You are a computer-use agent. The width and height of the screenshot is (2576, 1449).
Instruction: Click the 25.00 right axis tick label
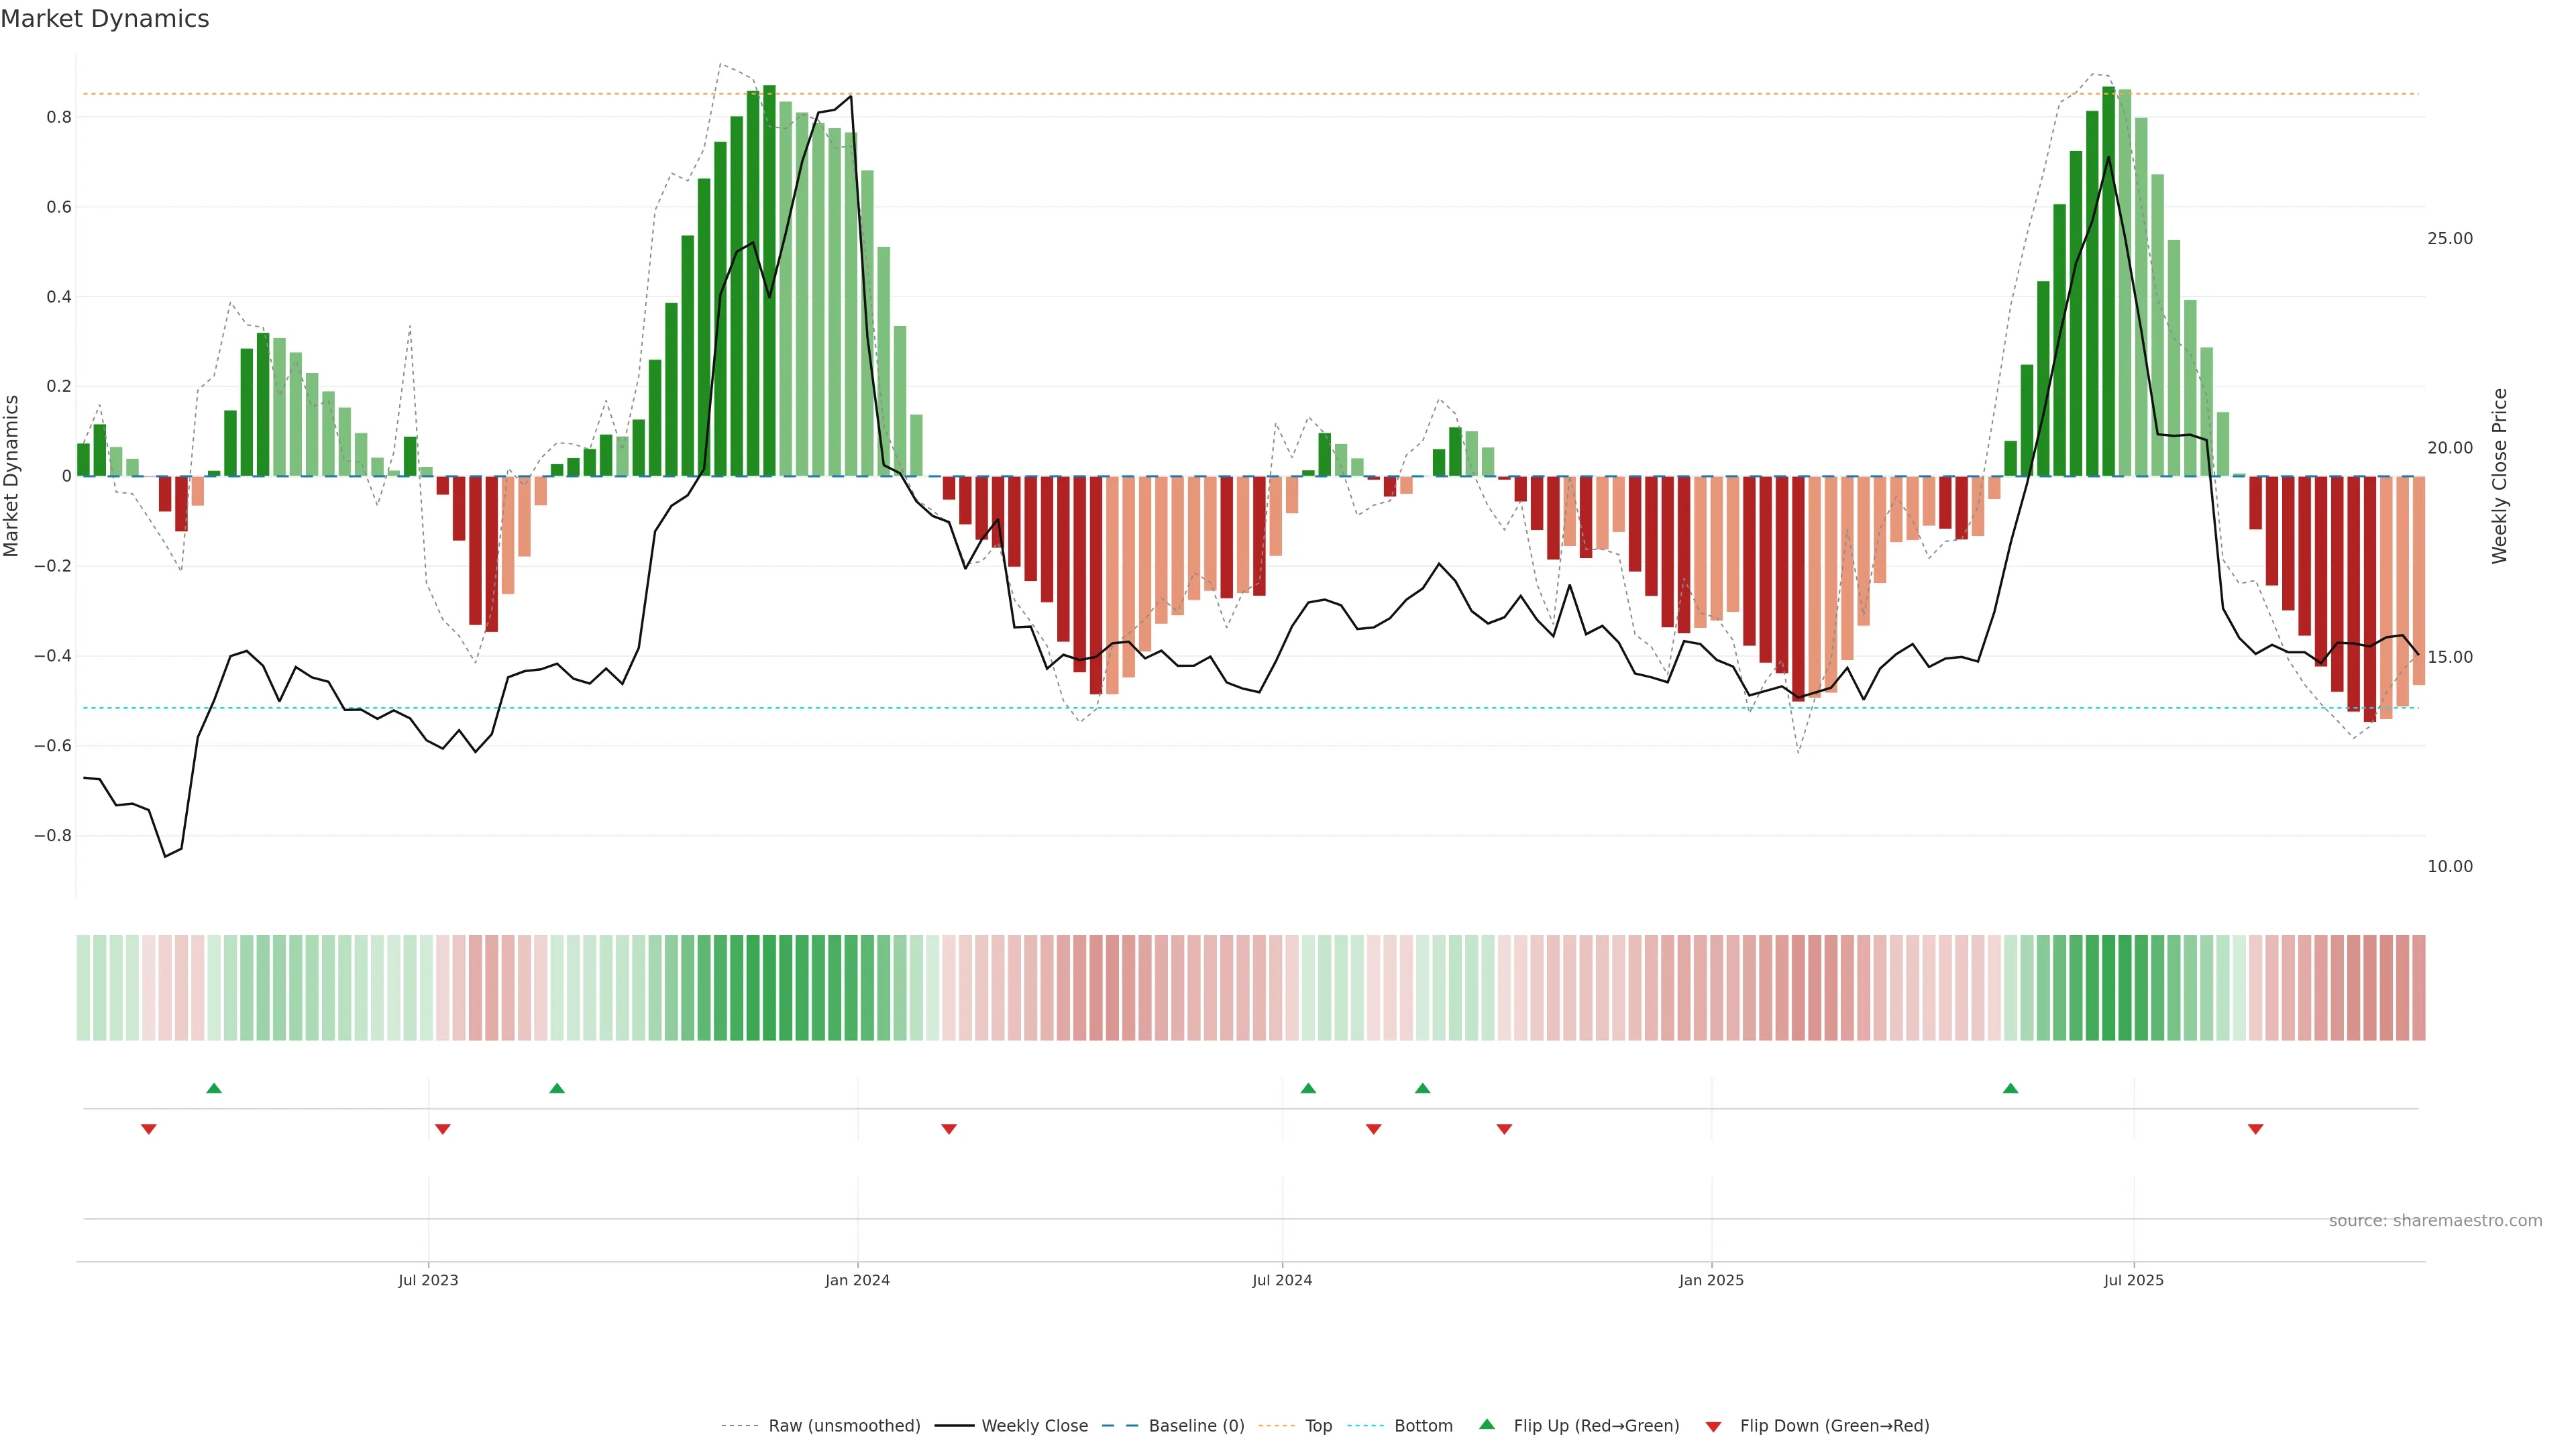pos(2449,238)
